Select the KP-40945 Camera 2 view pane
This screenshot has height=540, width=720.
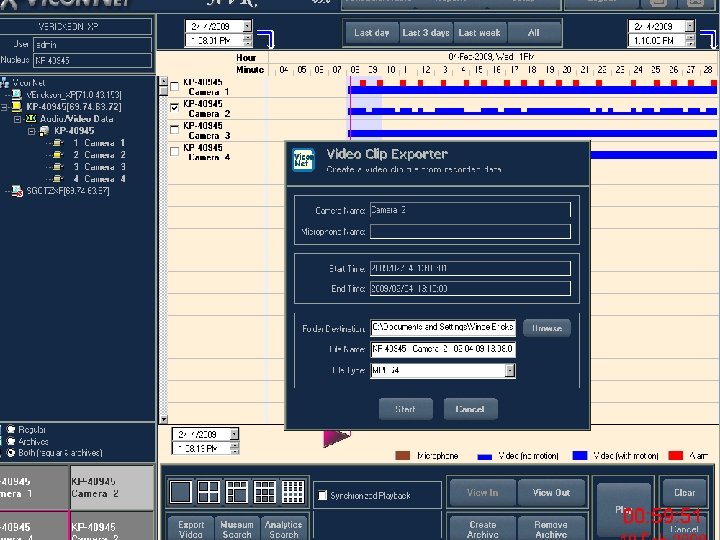[x=112, y=488]
